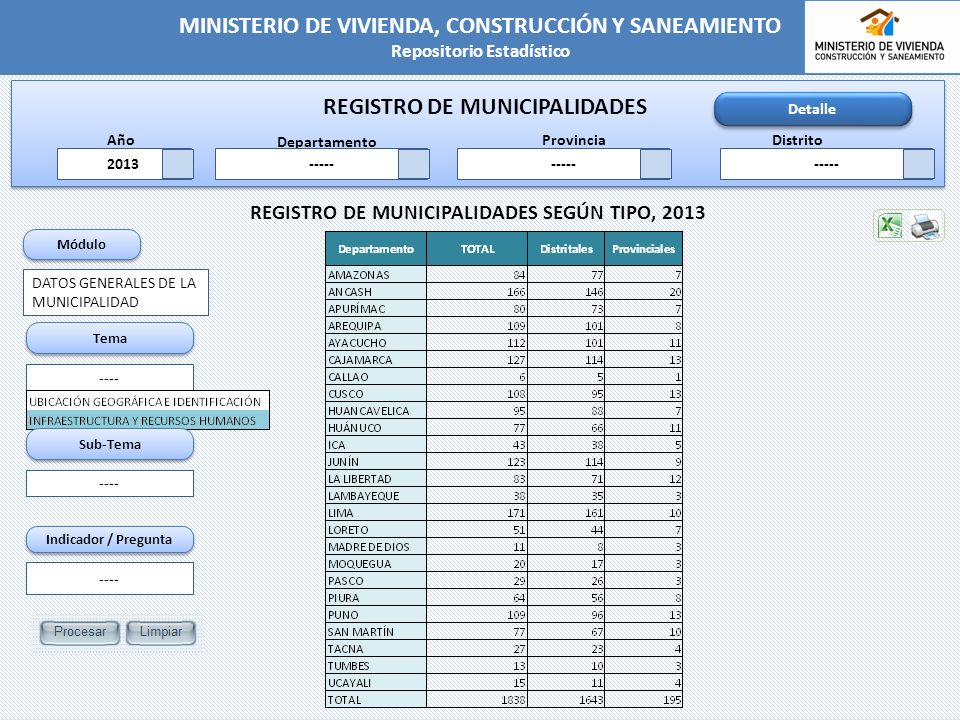Click the Repositorio Estadístico subtitle
This screenshot has height=720, width=960.
[481, 51]
